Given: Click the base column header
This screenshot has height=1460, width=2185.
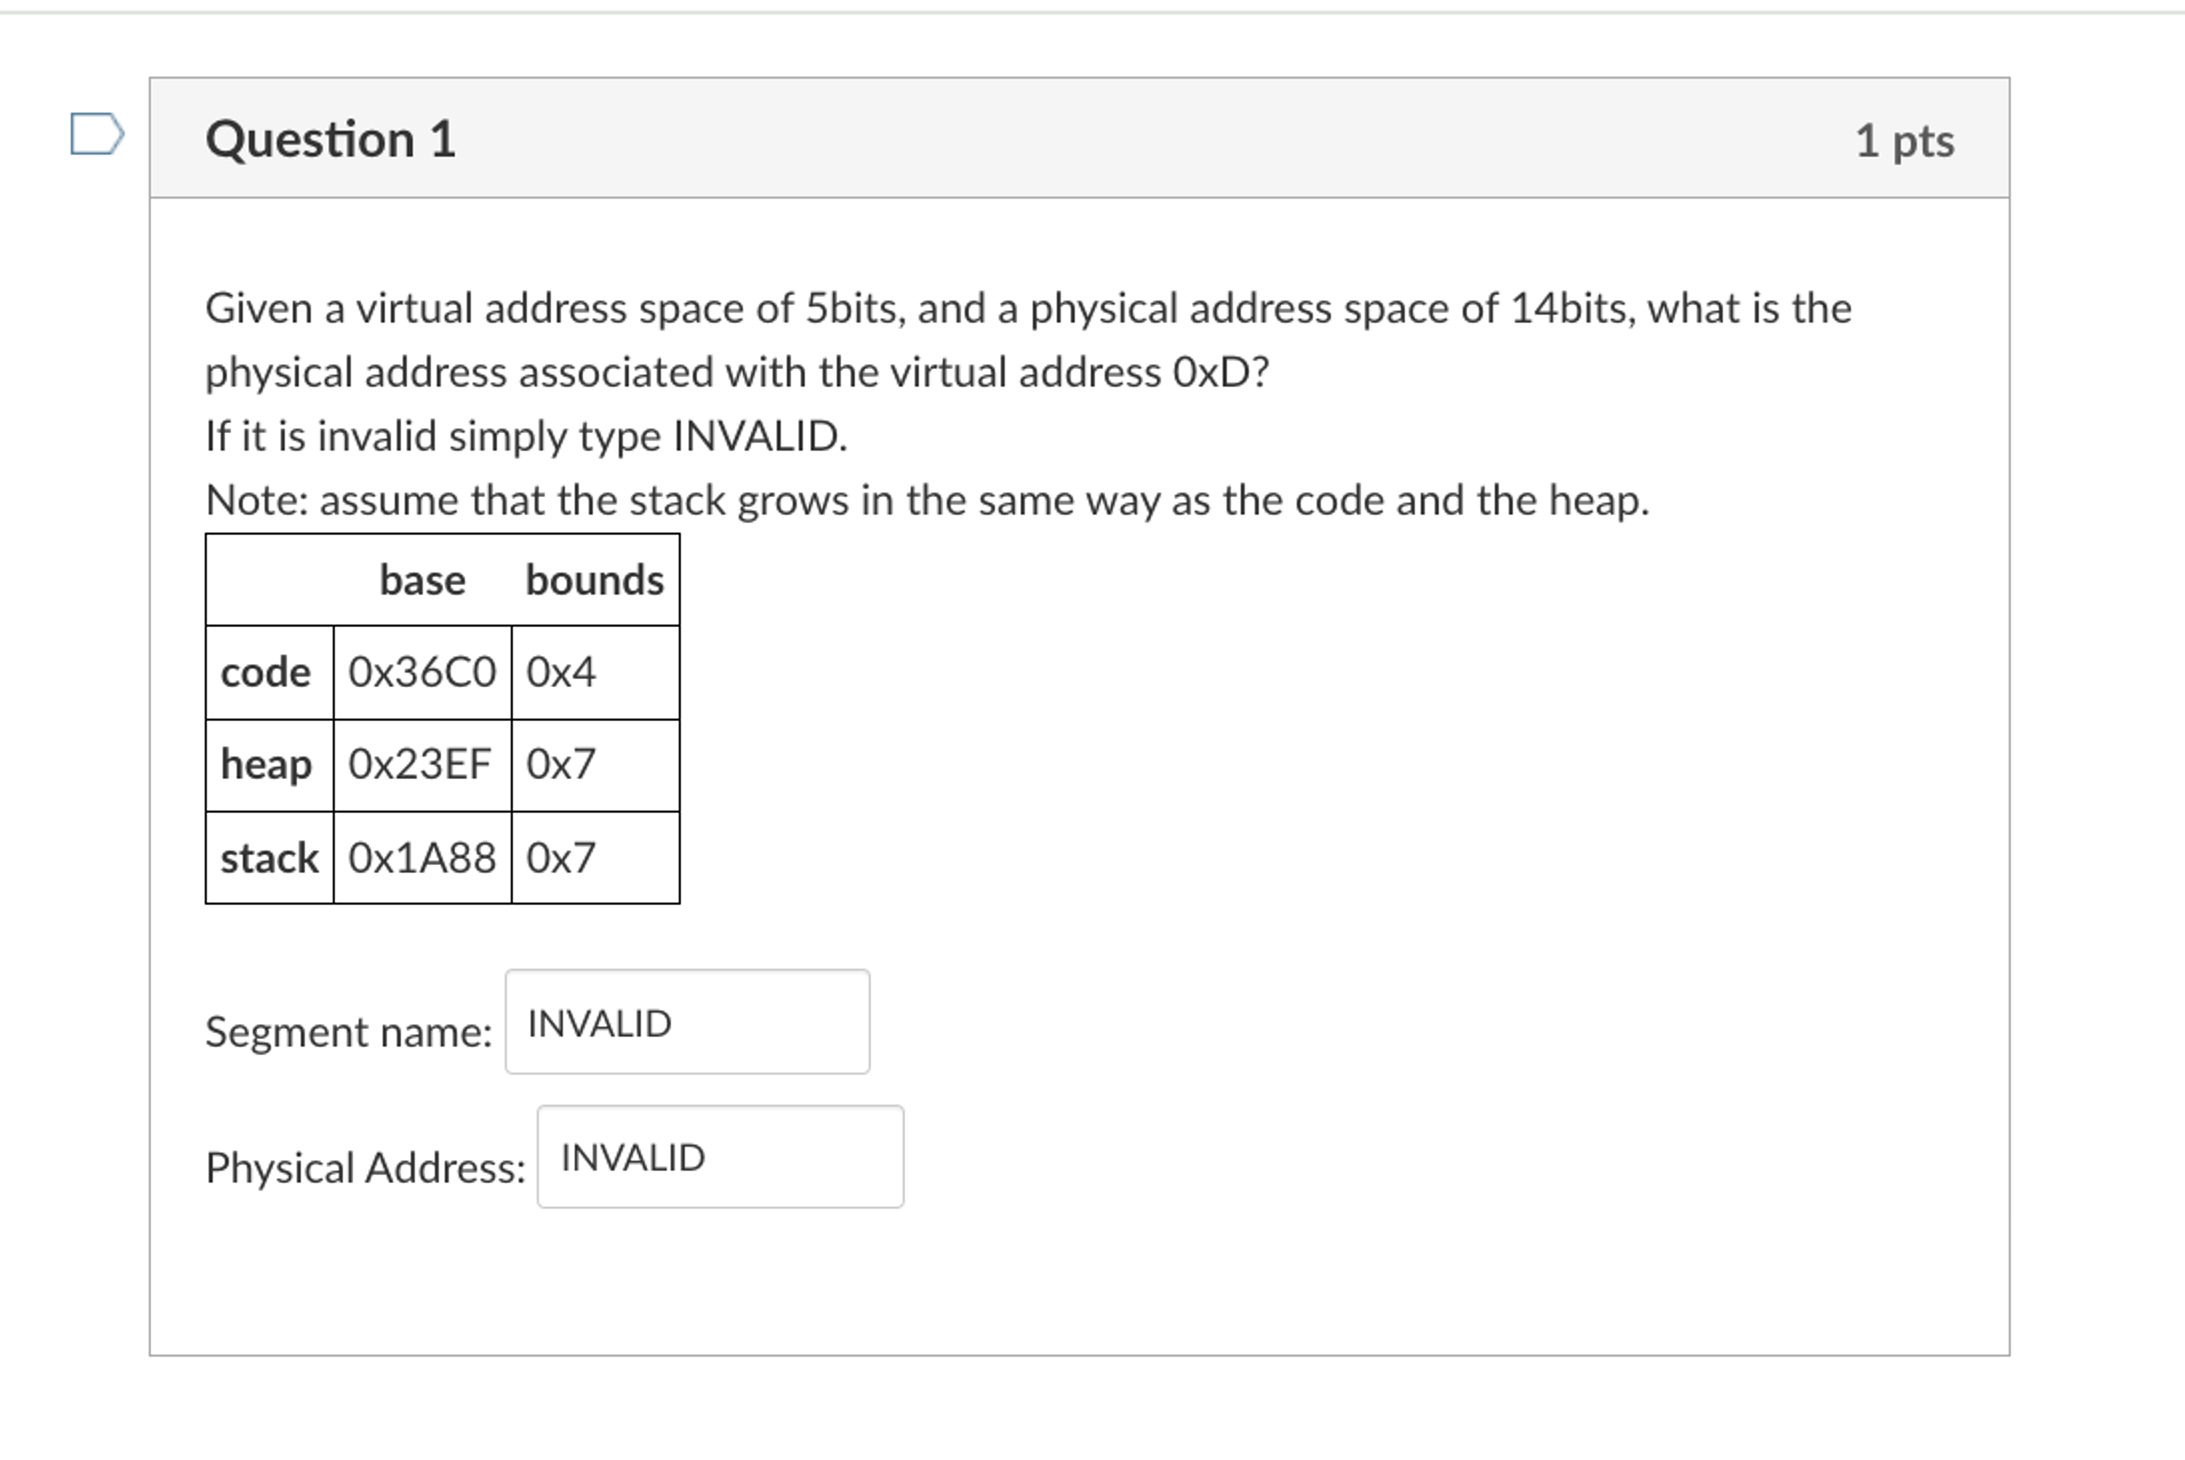Looking at the screenshot, I should (x=423, y=579).
